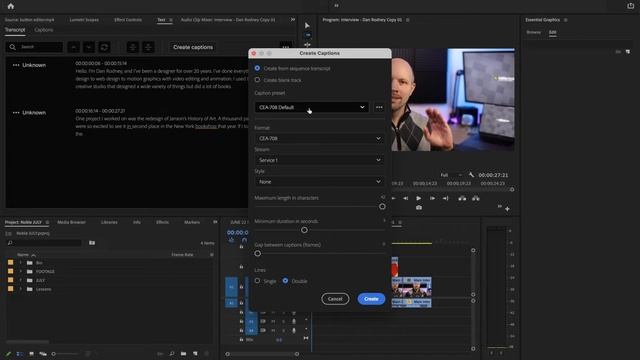Expand the Bin folder in Project panel
This screenshot has width=640, height=360.
point(21,262)
